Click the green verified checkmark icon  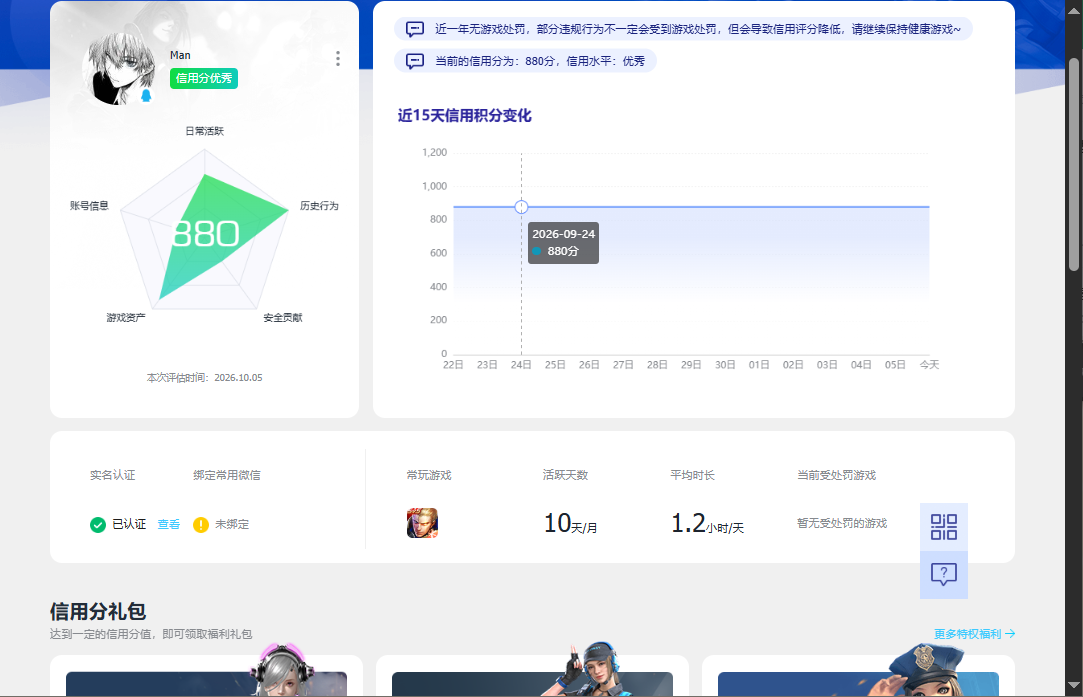[98, 525]
